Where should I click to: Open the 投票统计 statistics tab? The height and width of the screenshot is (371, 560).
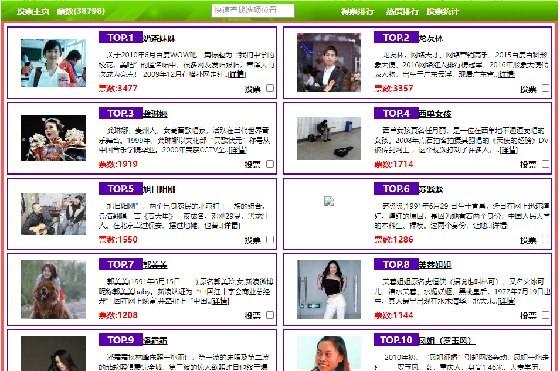(443, 11)
